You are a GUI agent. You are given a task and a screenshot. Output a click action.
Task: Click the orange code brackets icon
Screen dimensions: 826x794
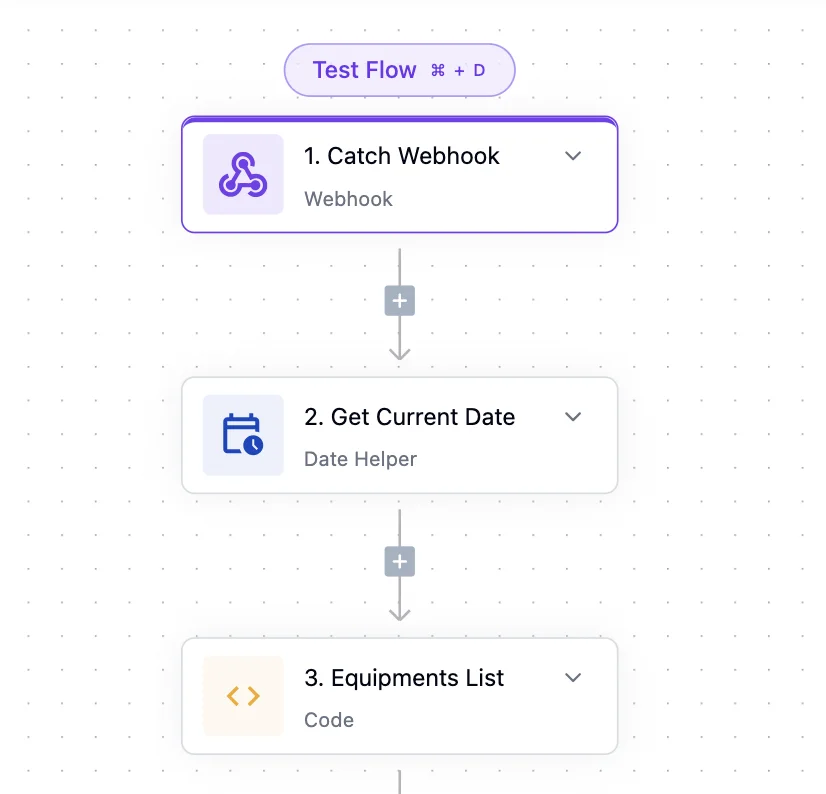pyautogui.click(x=243, y=696)
